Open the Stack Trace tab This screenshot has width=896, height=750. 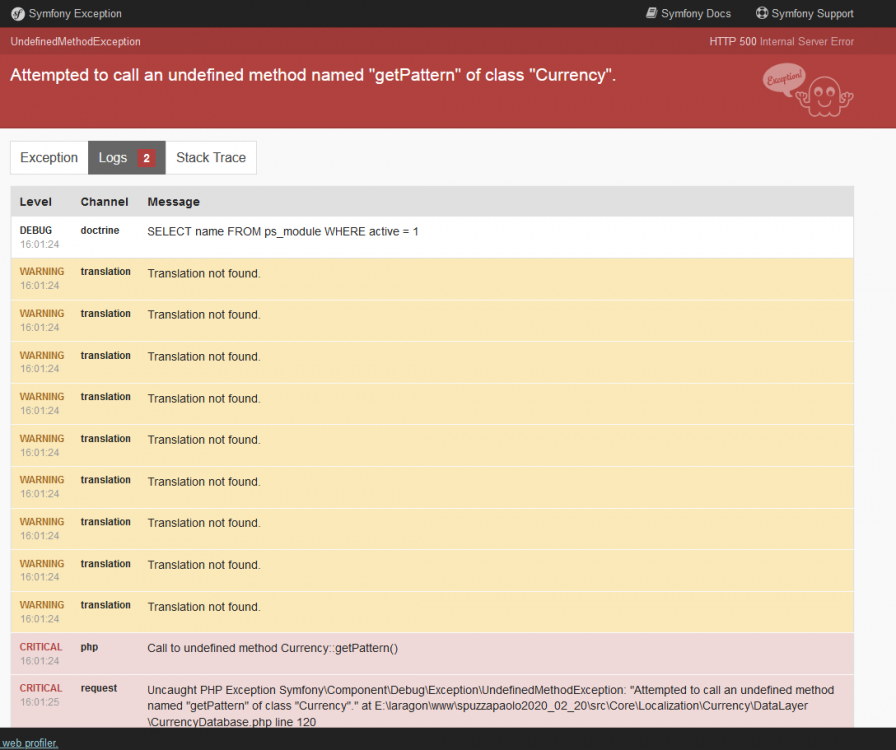(210, 157)
